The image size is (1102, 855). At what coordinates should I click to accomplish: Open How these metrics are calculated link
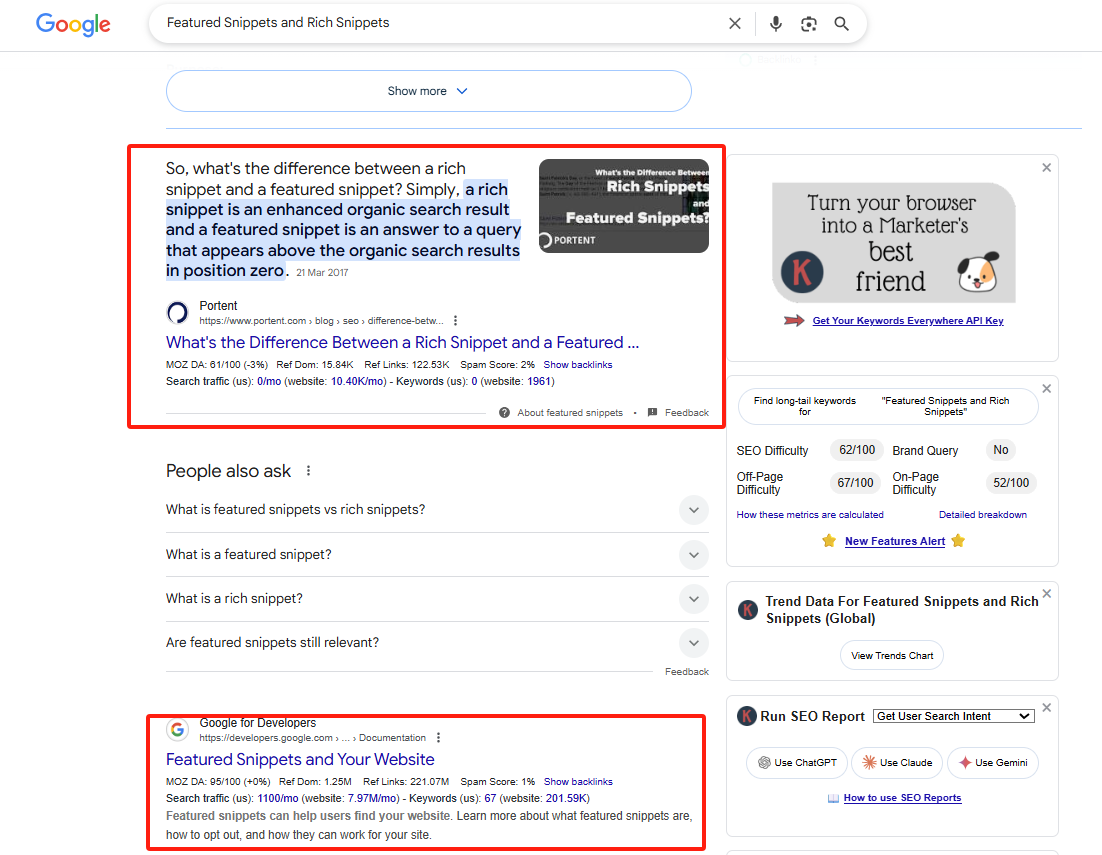810,514
